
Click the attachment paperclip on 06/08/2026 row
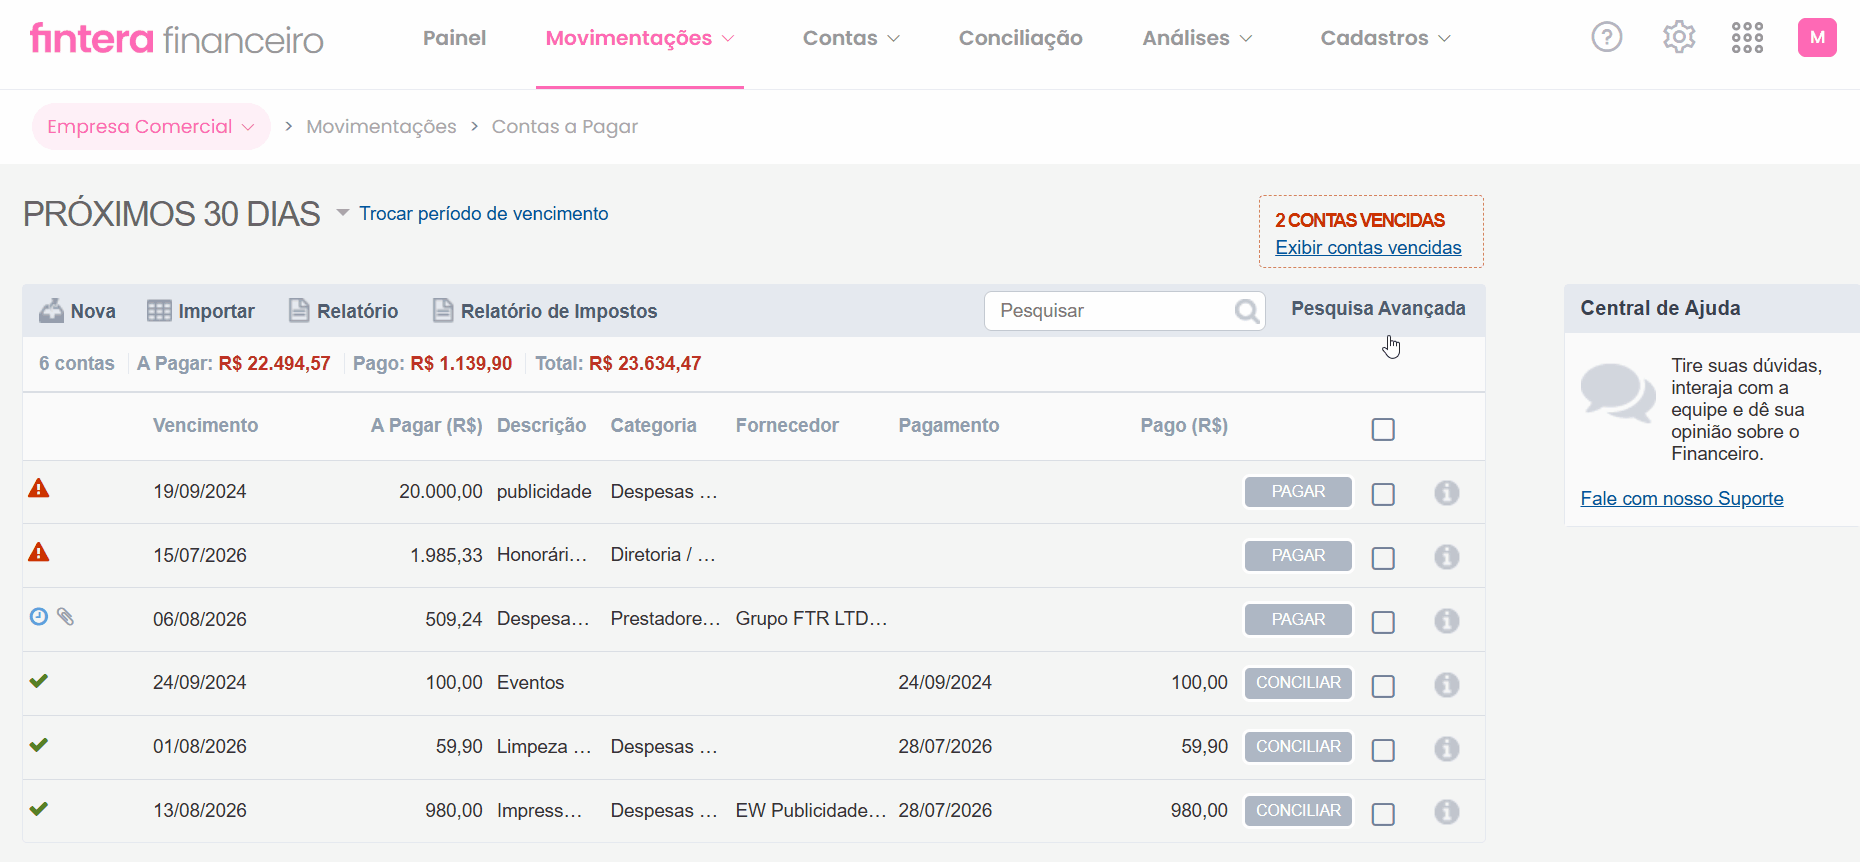(65, 616)
